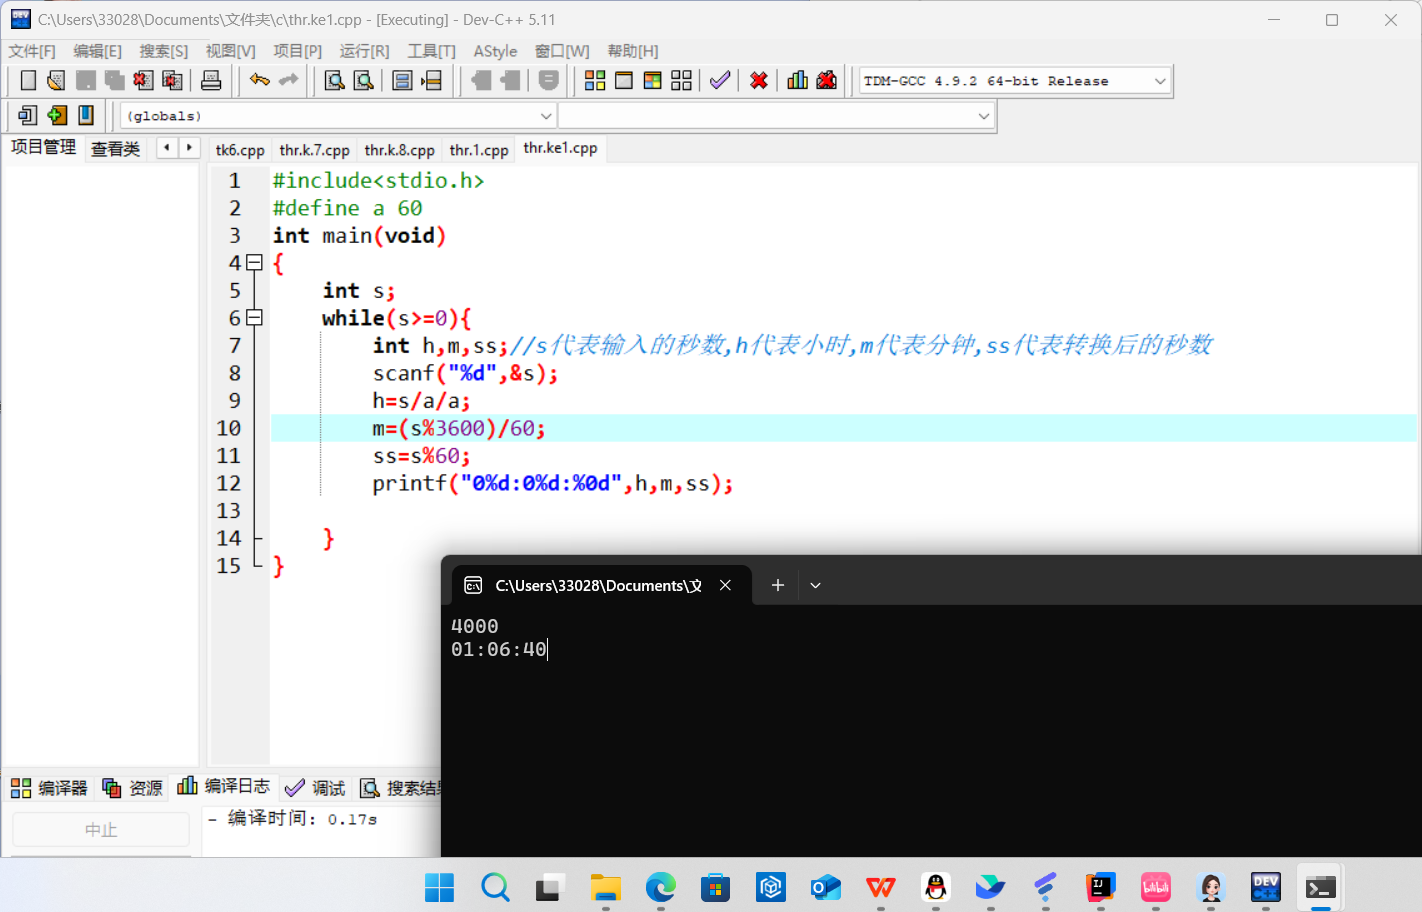Click the New source file toolbar icon
1422x912 pixels.
pos(28,81)
